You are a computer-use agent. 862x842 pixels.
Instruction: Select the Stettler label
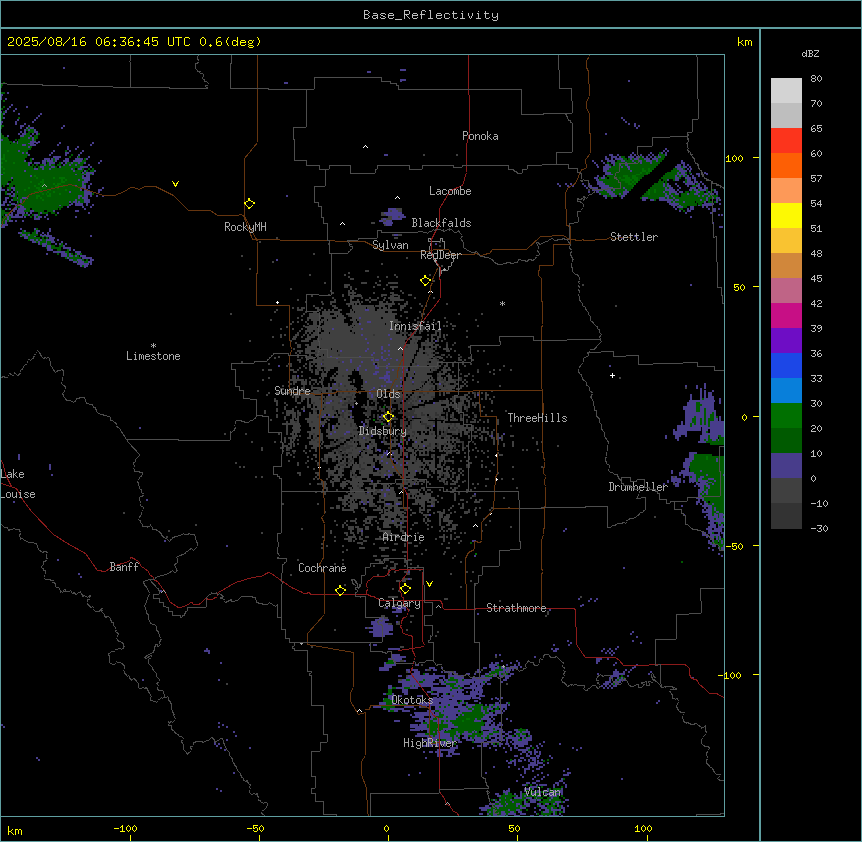[634, 237]
